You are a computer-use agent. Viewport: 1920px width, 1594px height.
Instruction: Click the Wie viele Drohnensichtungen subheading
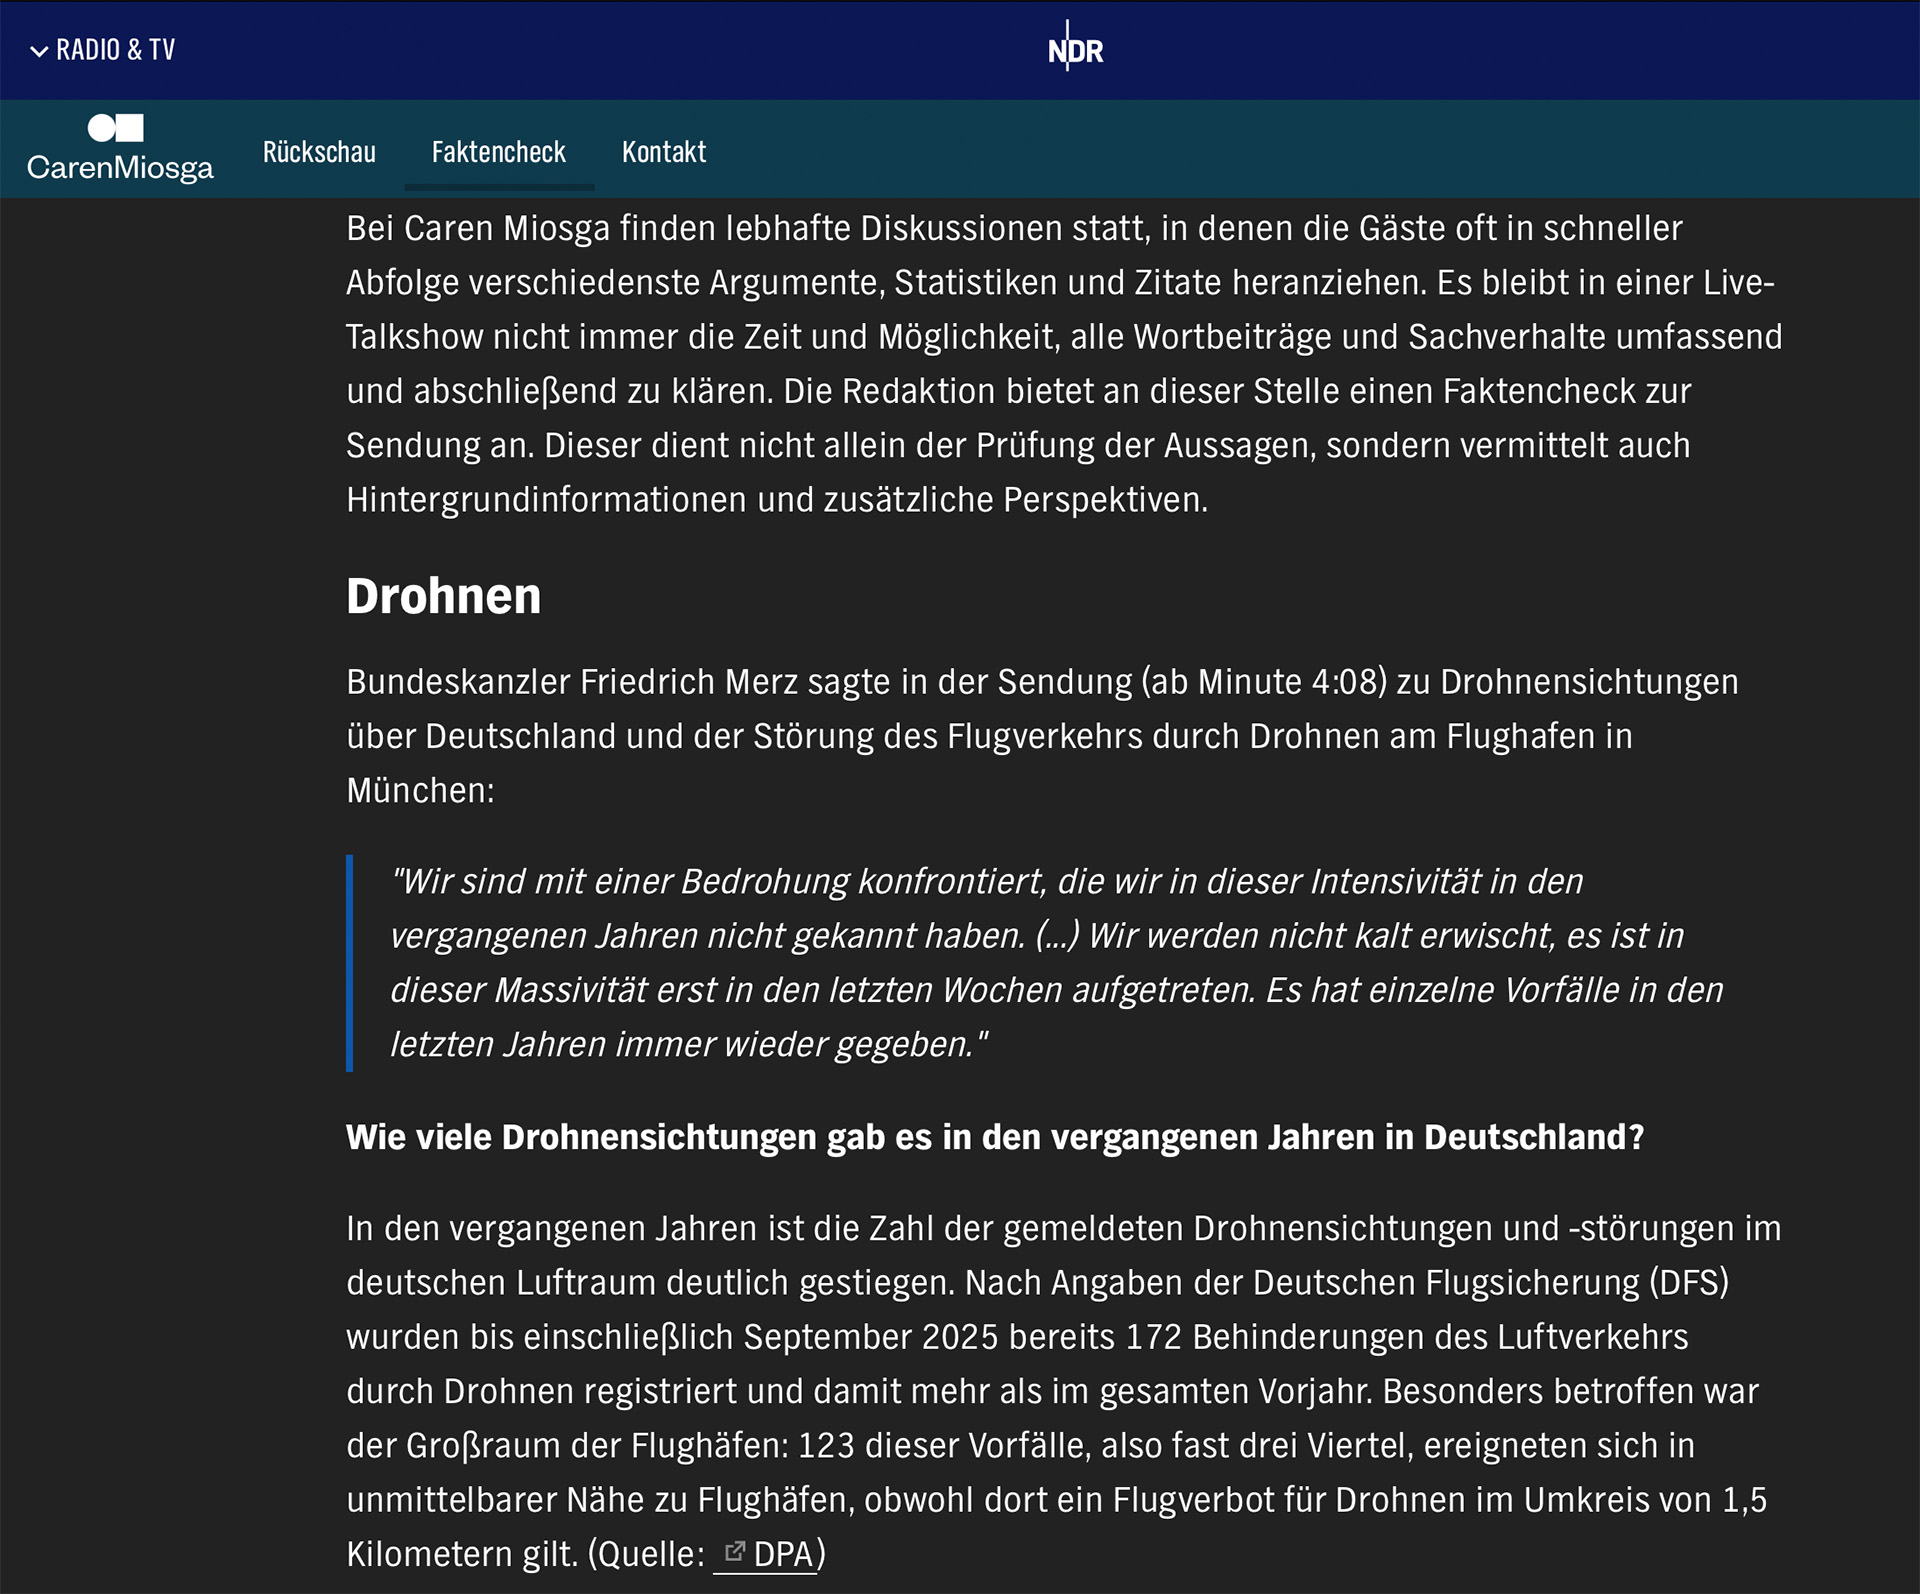coord(994,1137)
